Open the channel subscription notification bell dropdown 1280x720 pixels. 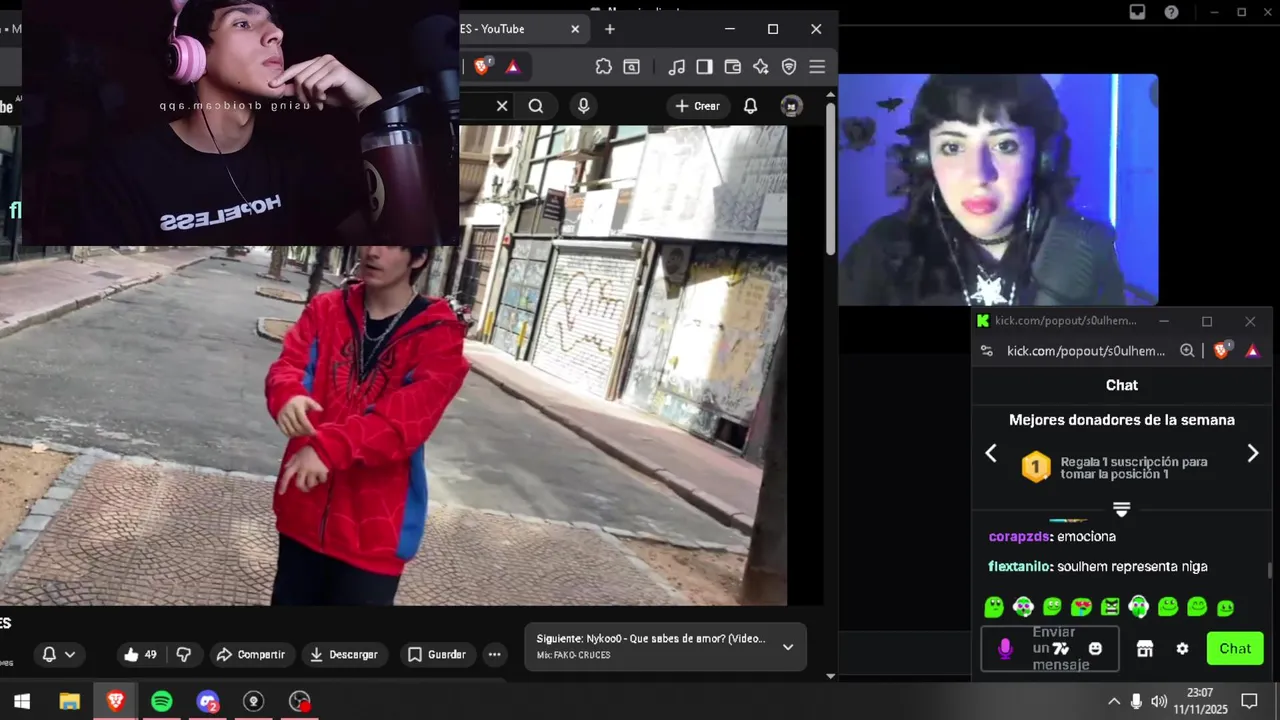[x=58, y=655]
